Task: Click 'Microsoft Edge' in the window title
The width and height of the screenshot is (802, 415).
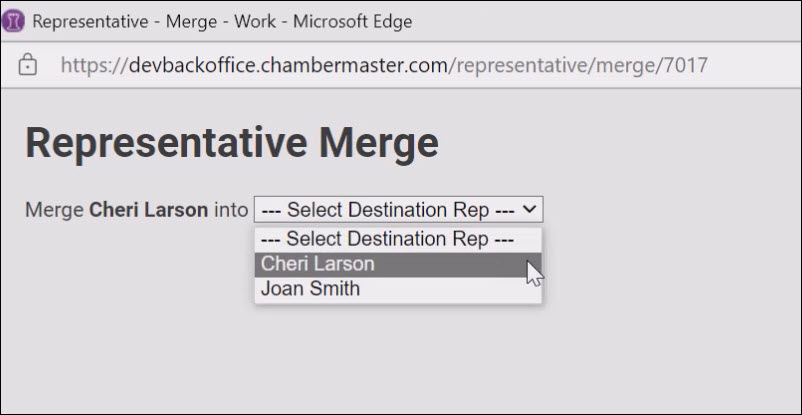Action: tap(351, 21)
